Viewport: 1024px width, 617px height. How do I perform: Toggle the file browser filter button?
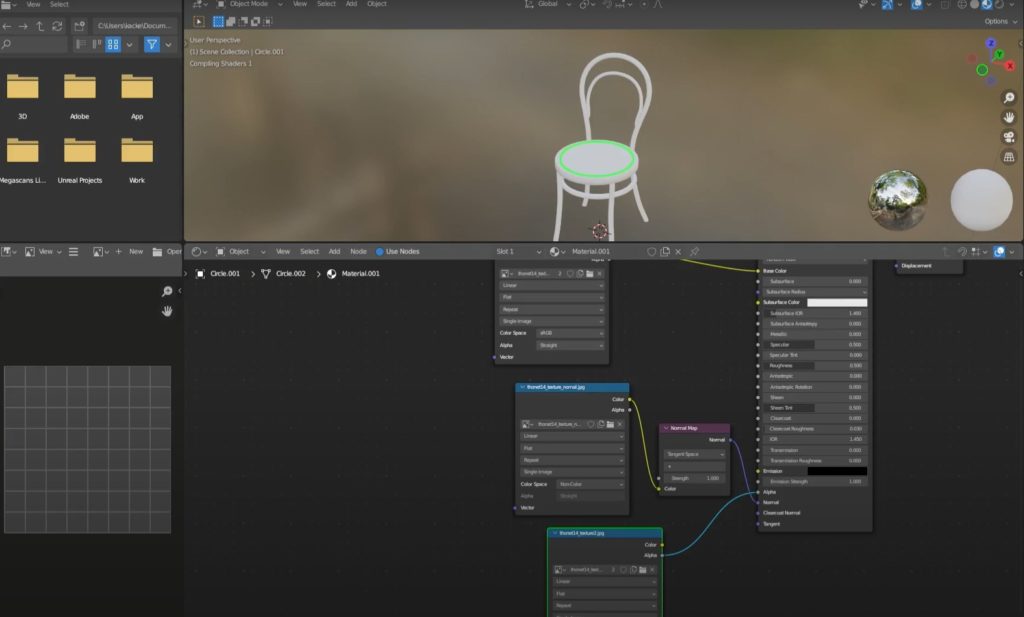(151, 44)
